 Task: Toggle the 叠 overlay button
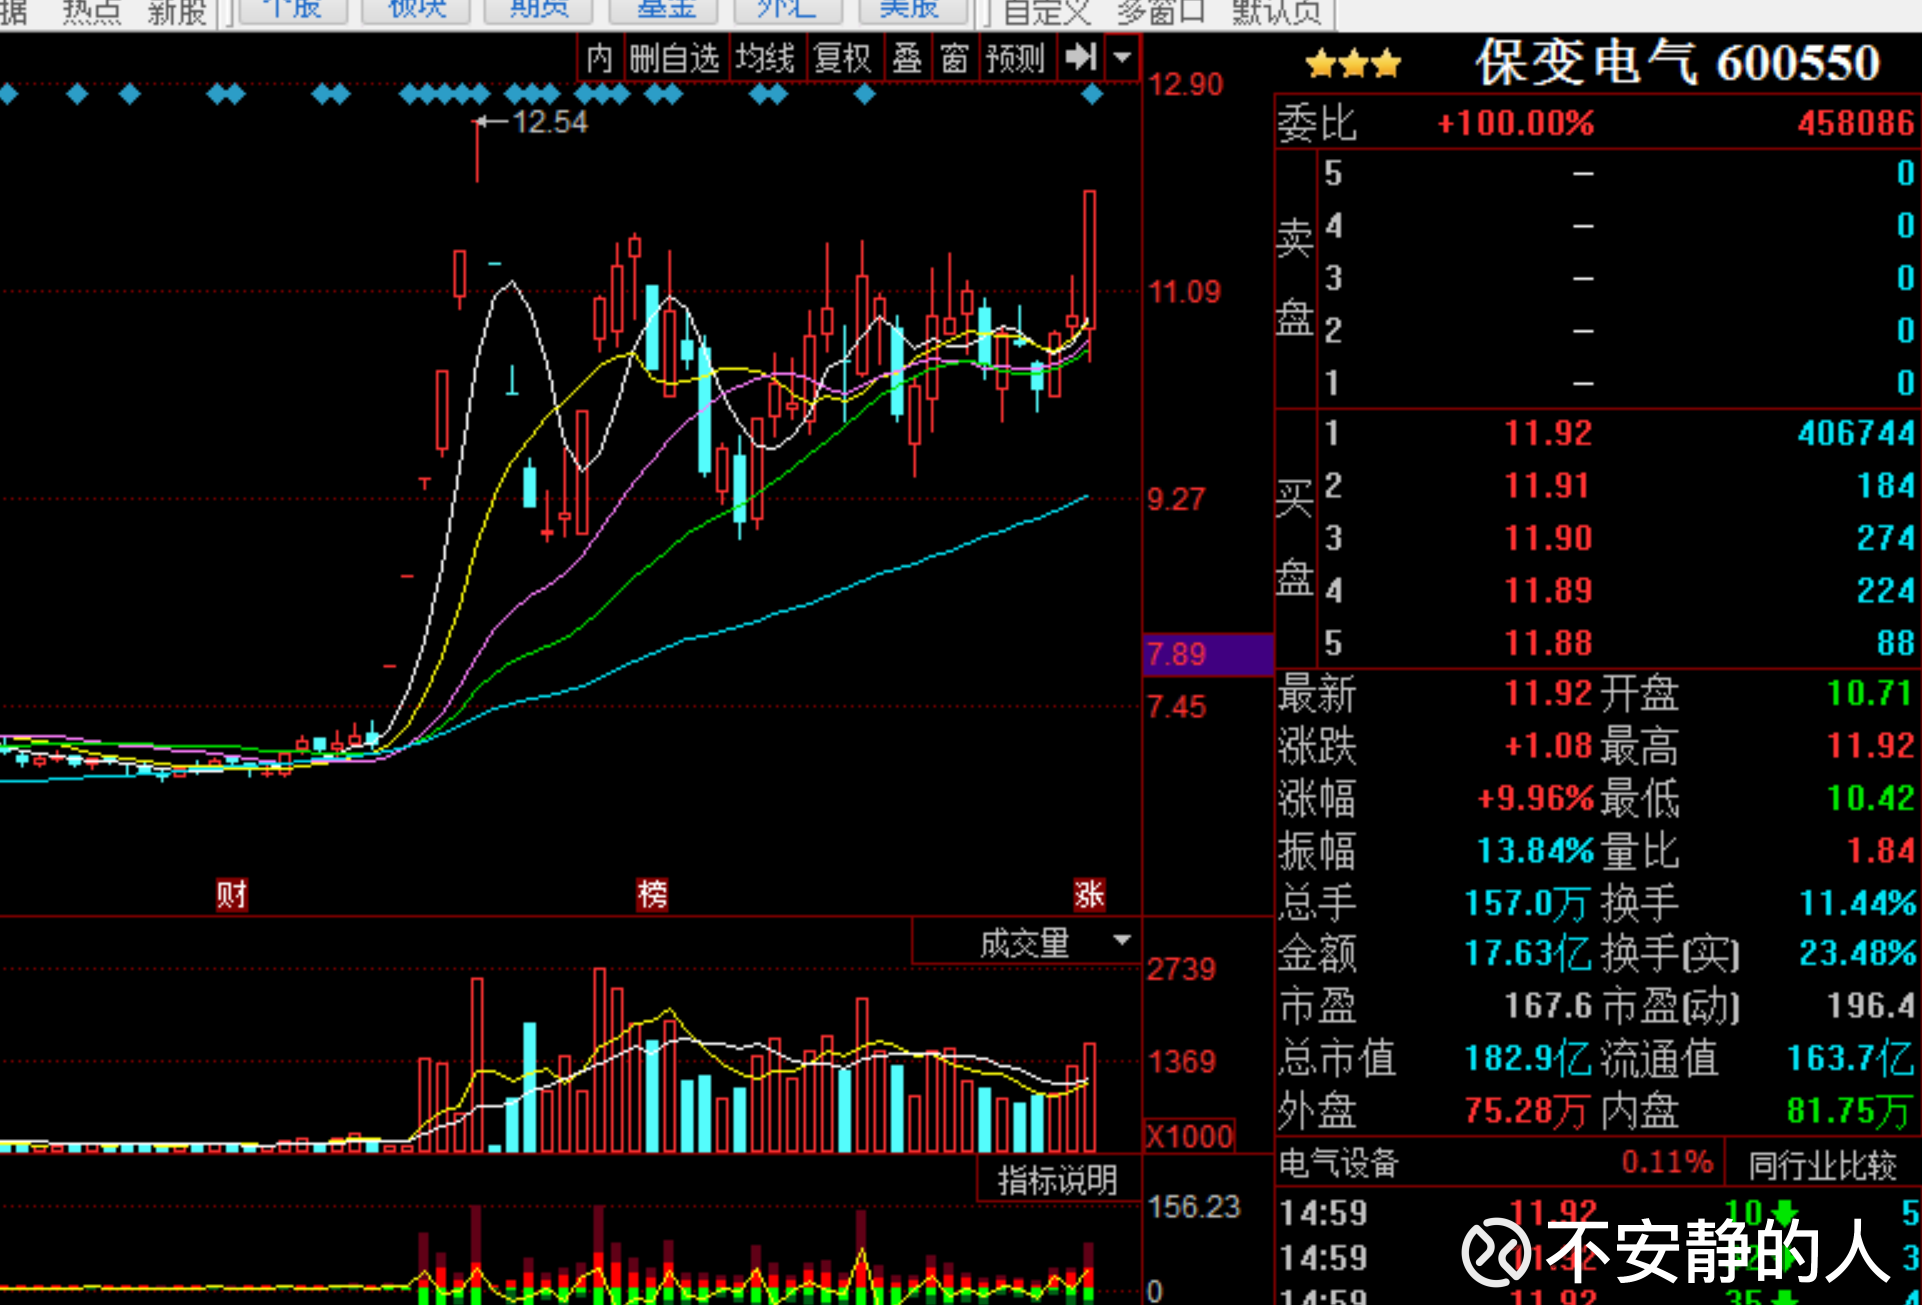907,58
